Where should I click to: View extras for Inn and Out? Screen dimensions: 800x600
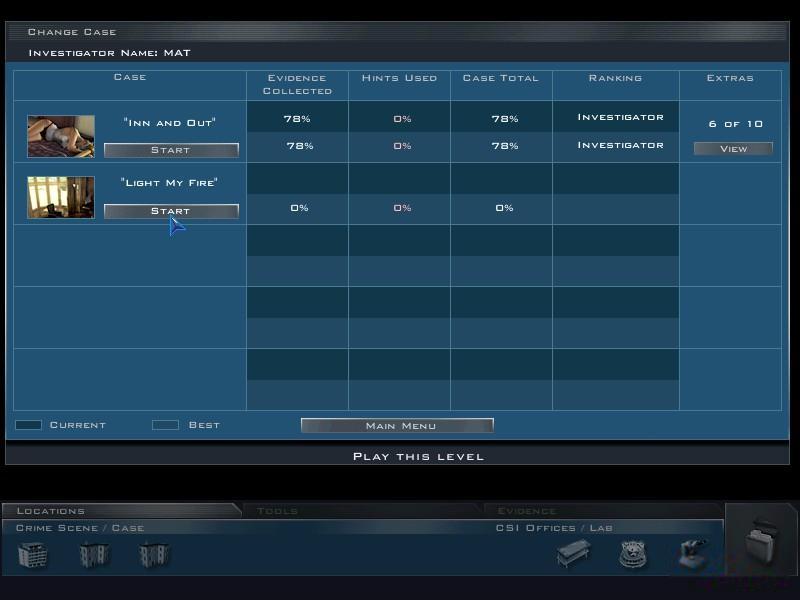pos(733,148)
